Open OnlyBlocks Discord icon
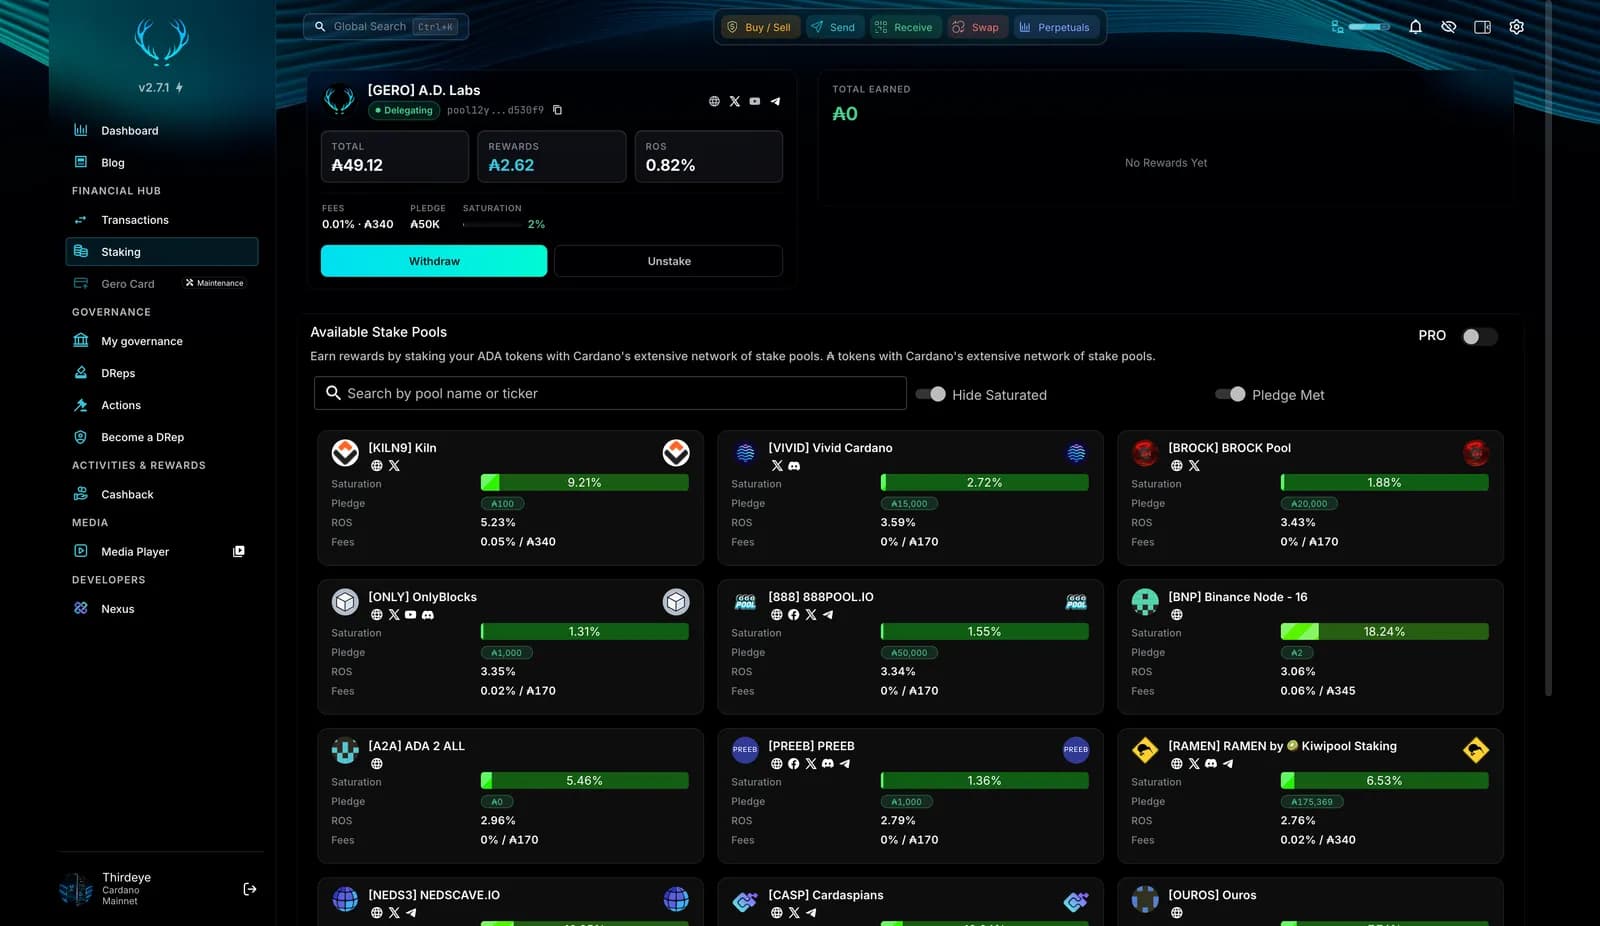The width and height of the screenshot is (1600, 926). point(428,615)
